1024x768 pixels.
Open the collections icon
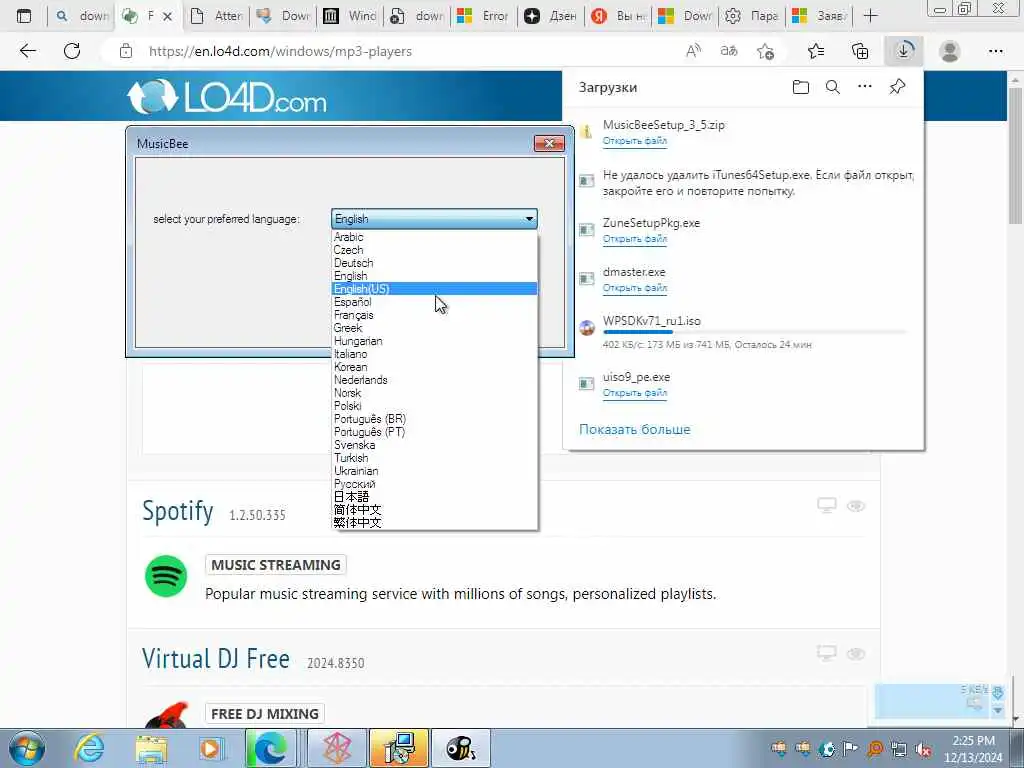860,51
